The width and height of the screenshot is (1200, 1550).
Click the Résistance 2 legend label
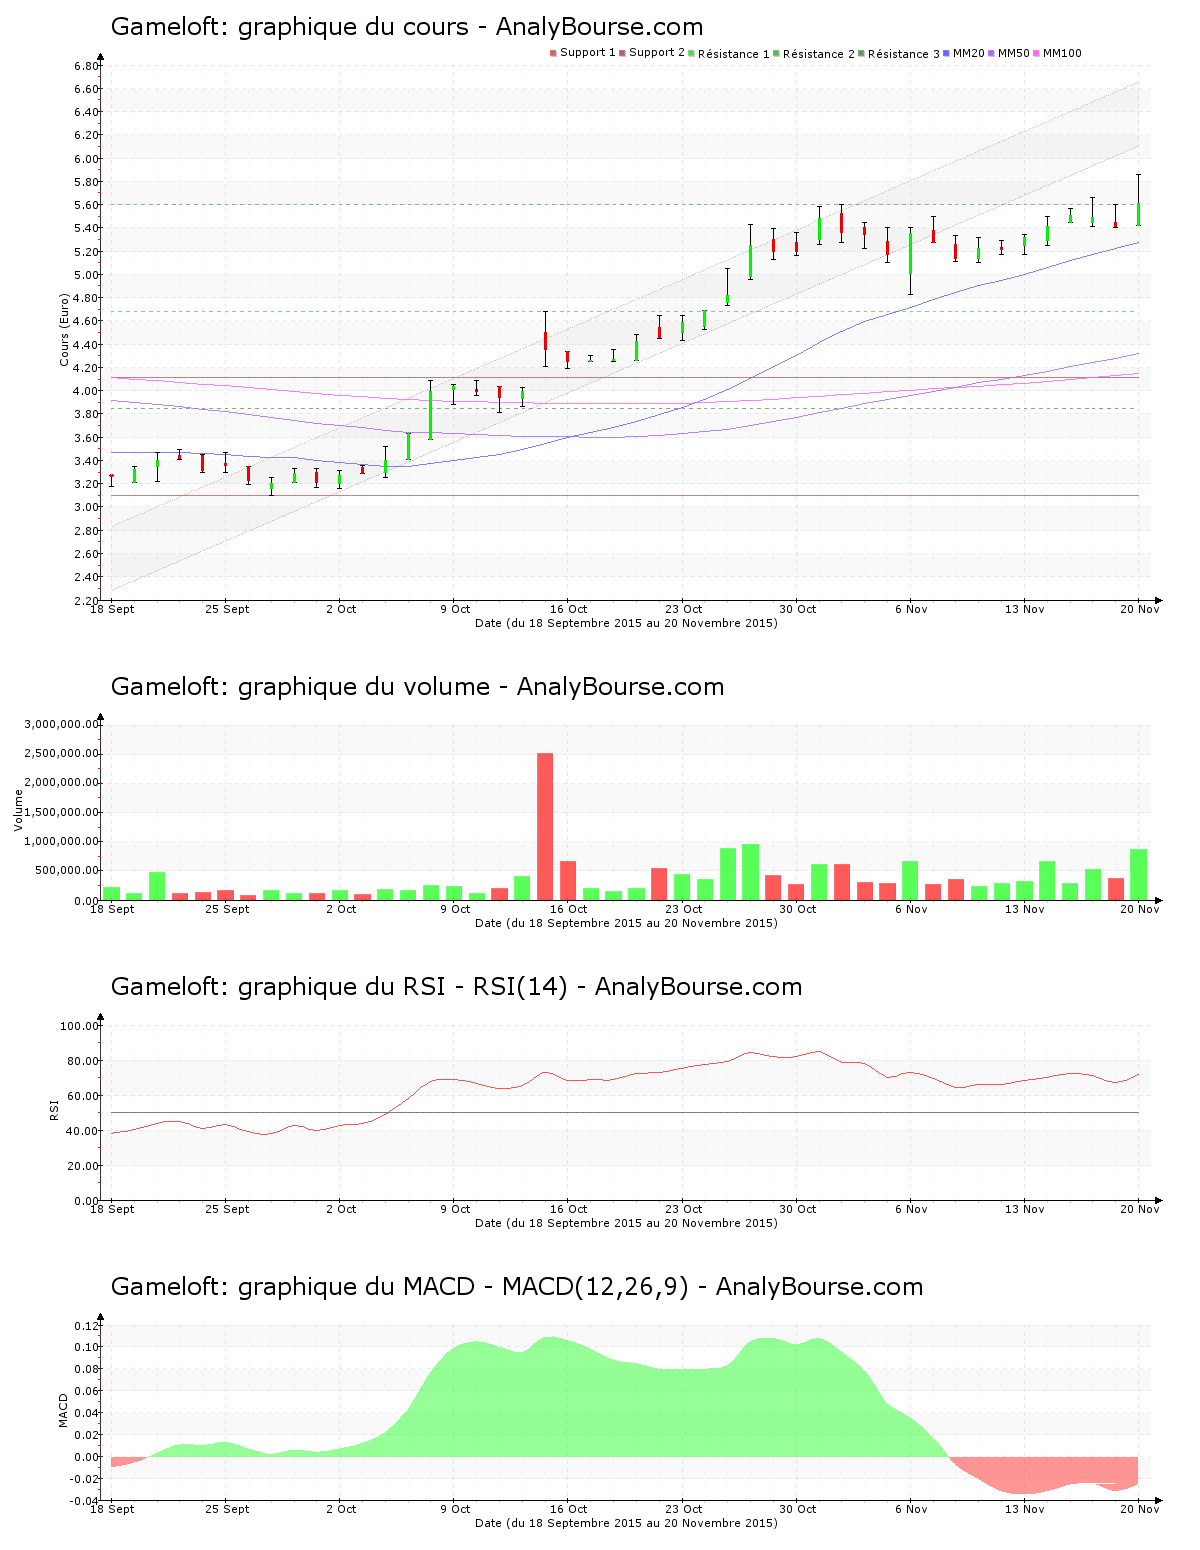pyautogui.click(x=819, y=54)
